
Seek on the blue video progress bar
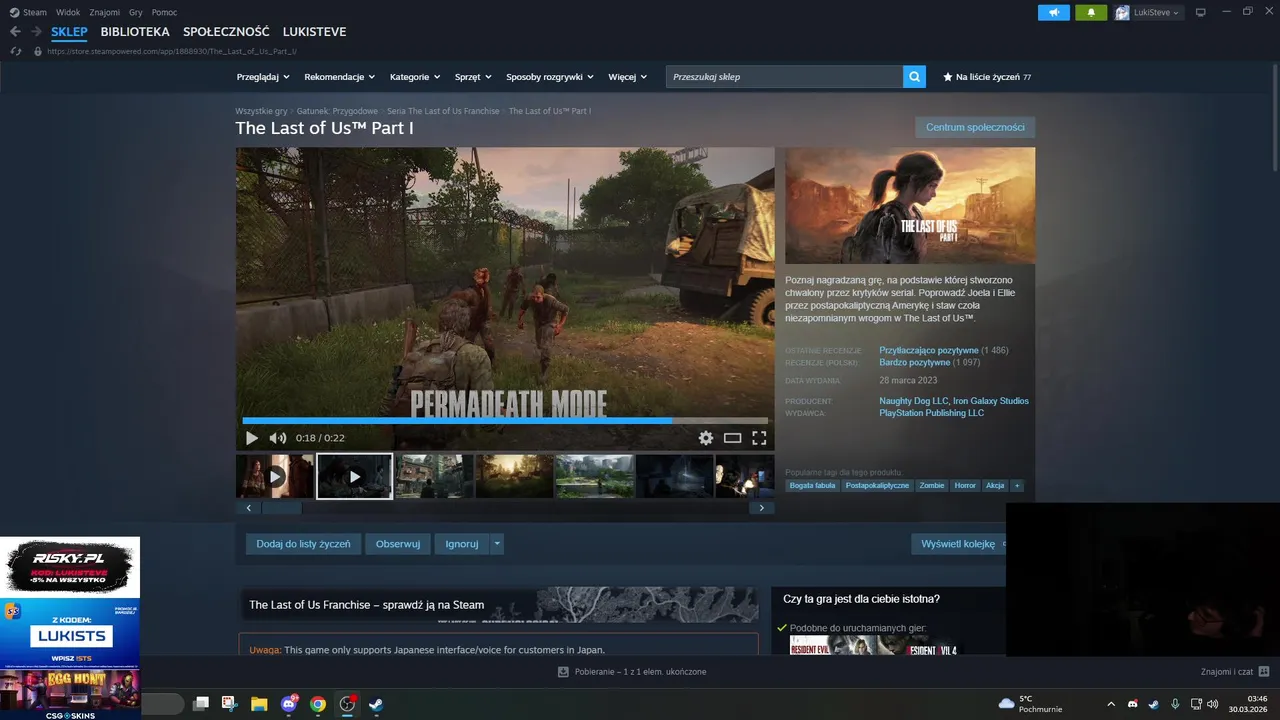505,421
